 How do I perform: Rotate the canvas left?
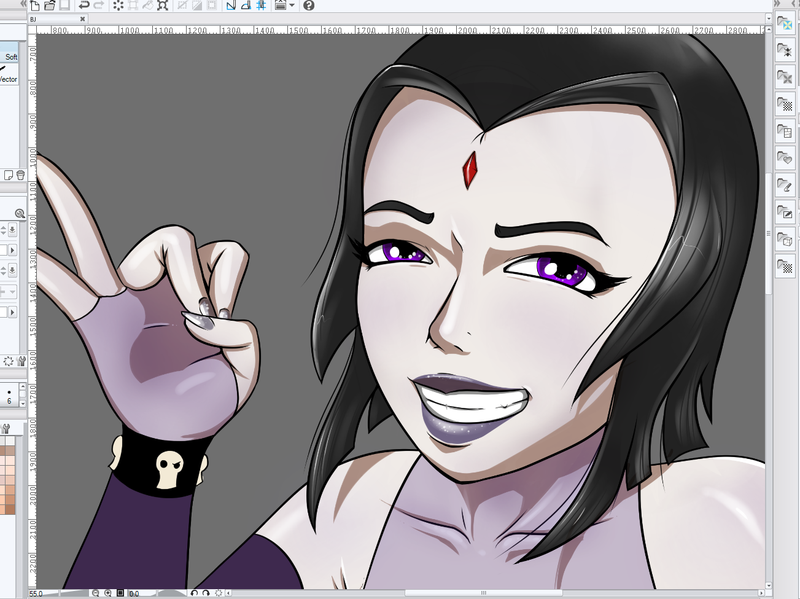(194, 593)
